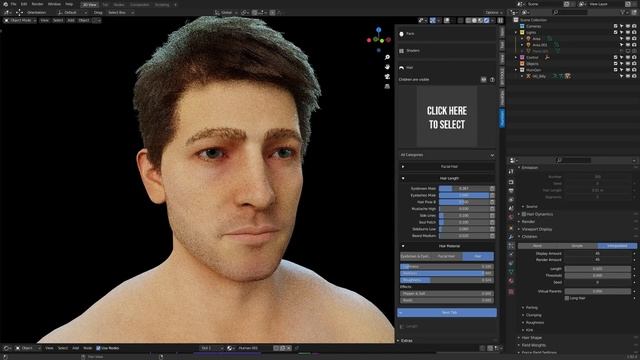Open the All Categories dropdown

click(447, 155)
